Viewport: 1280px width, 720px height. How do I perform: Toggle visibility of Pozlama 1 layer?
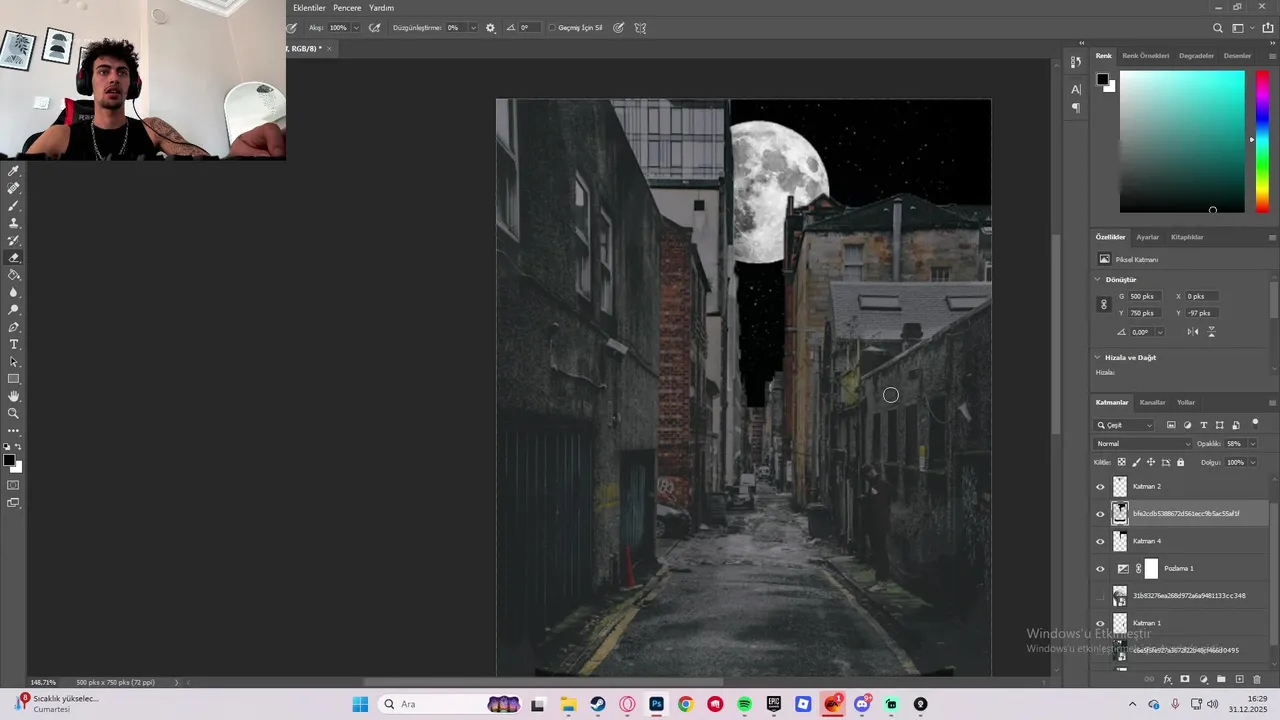1101,569
